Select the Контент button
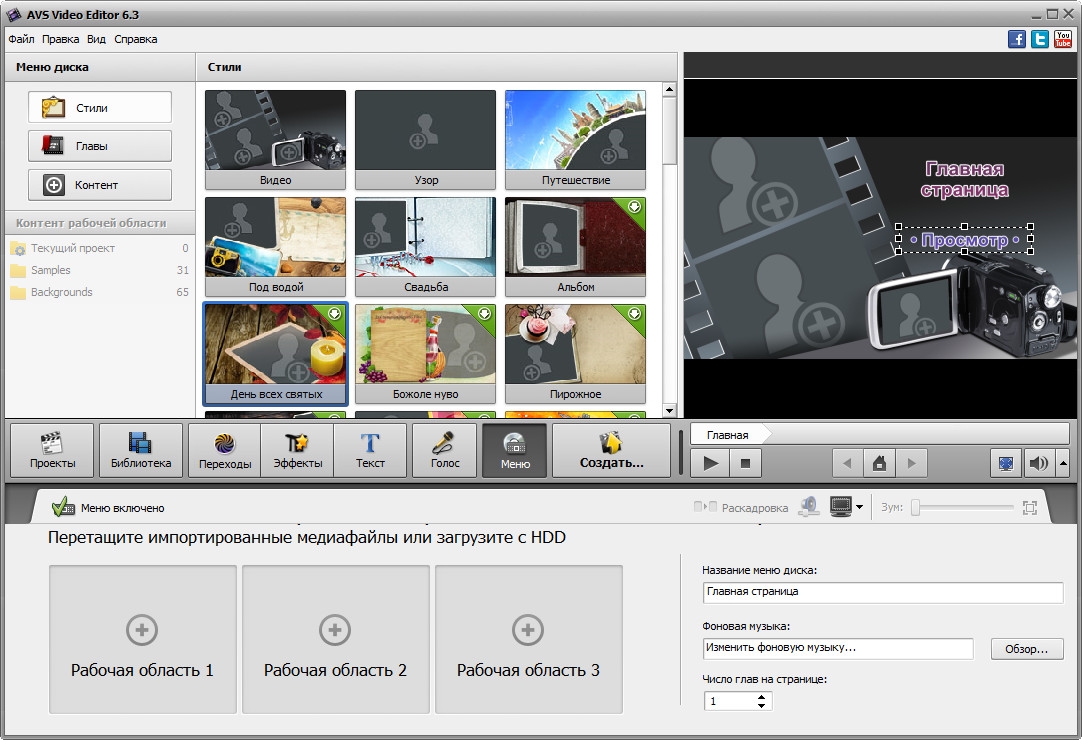Screen dimensions: 1082x740 click(100, 184)
